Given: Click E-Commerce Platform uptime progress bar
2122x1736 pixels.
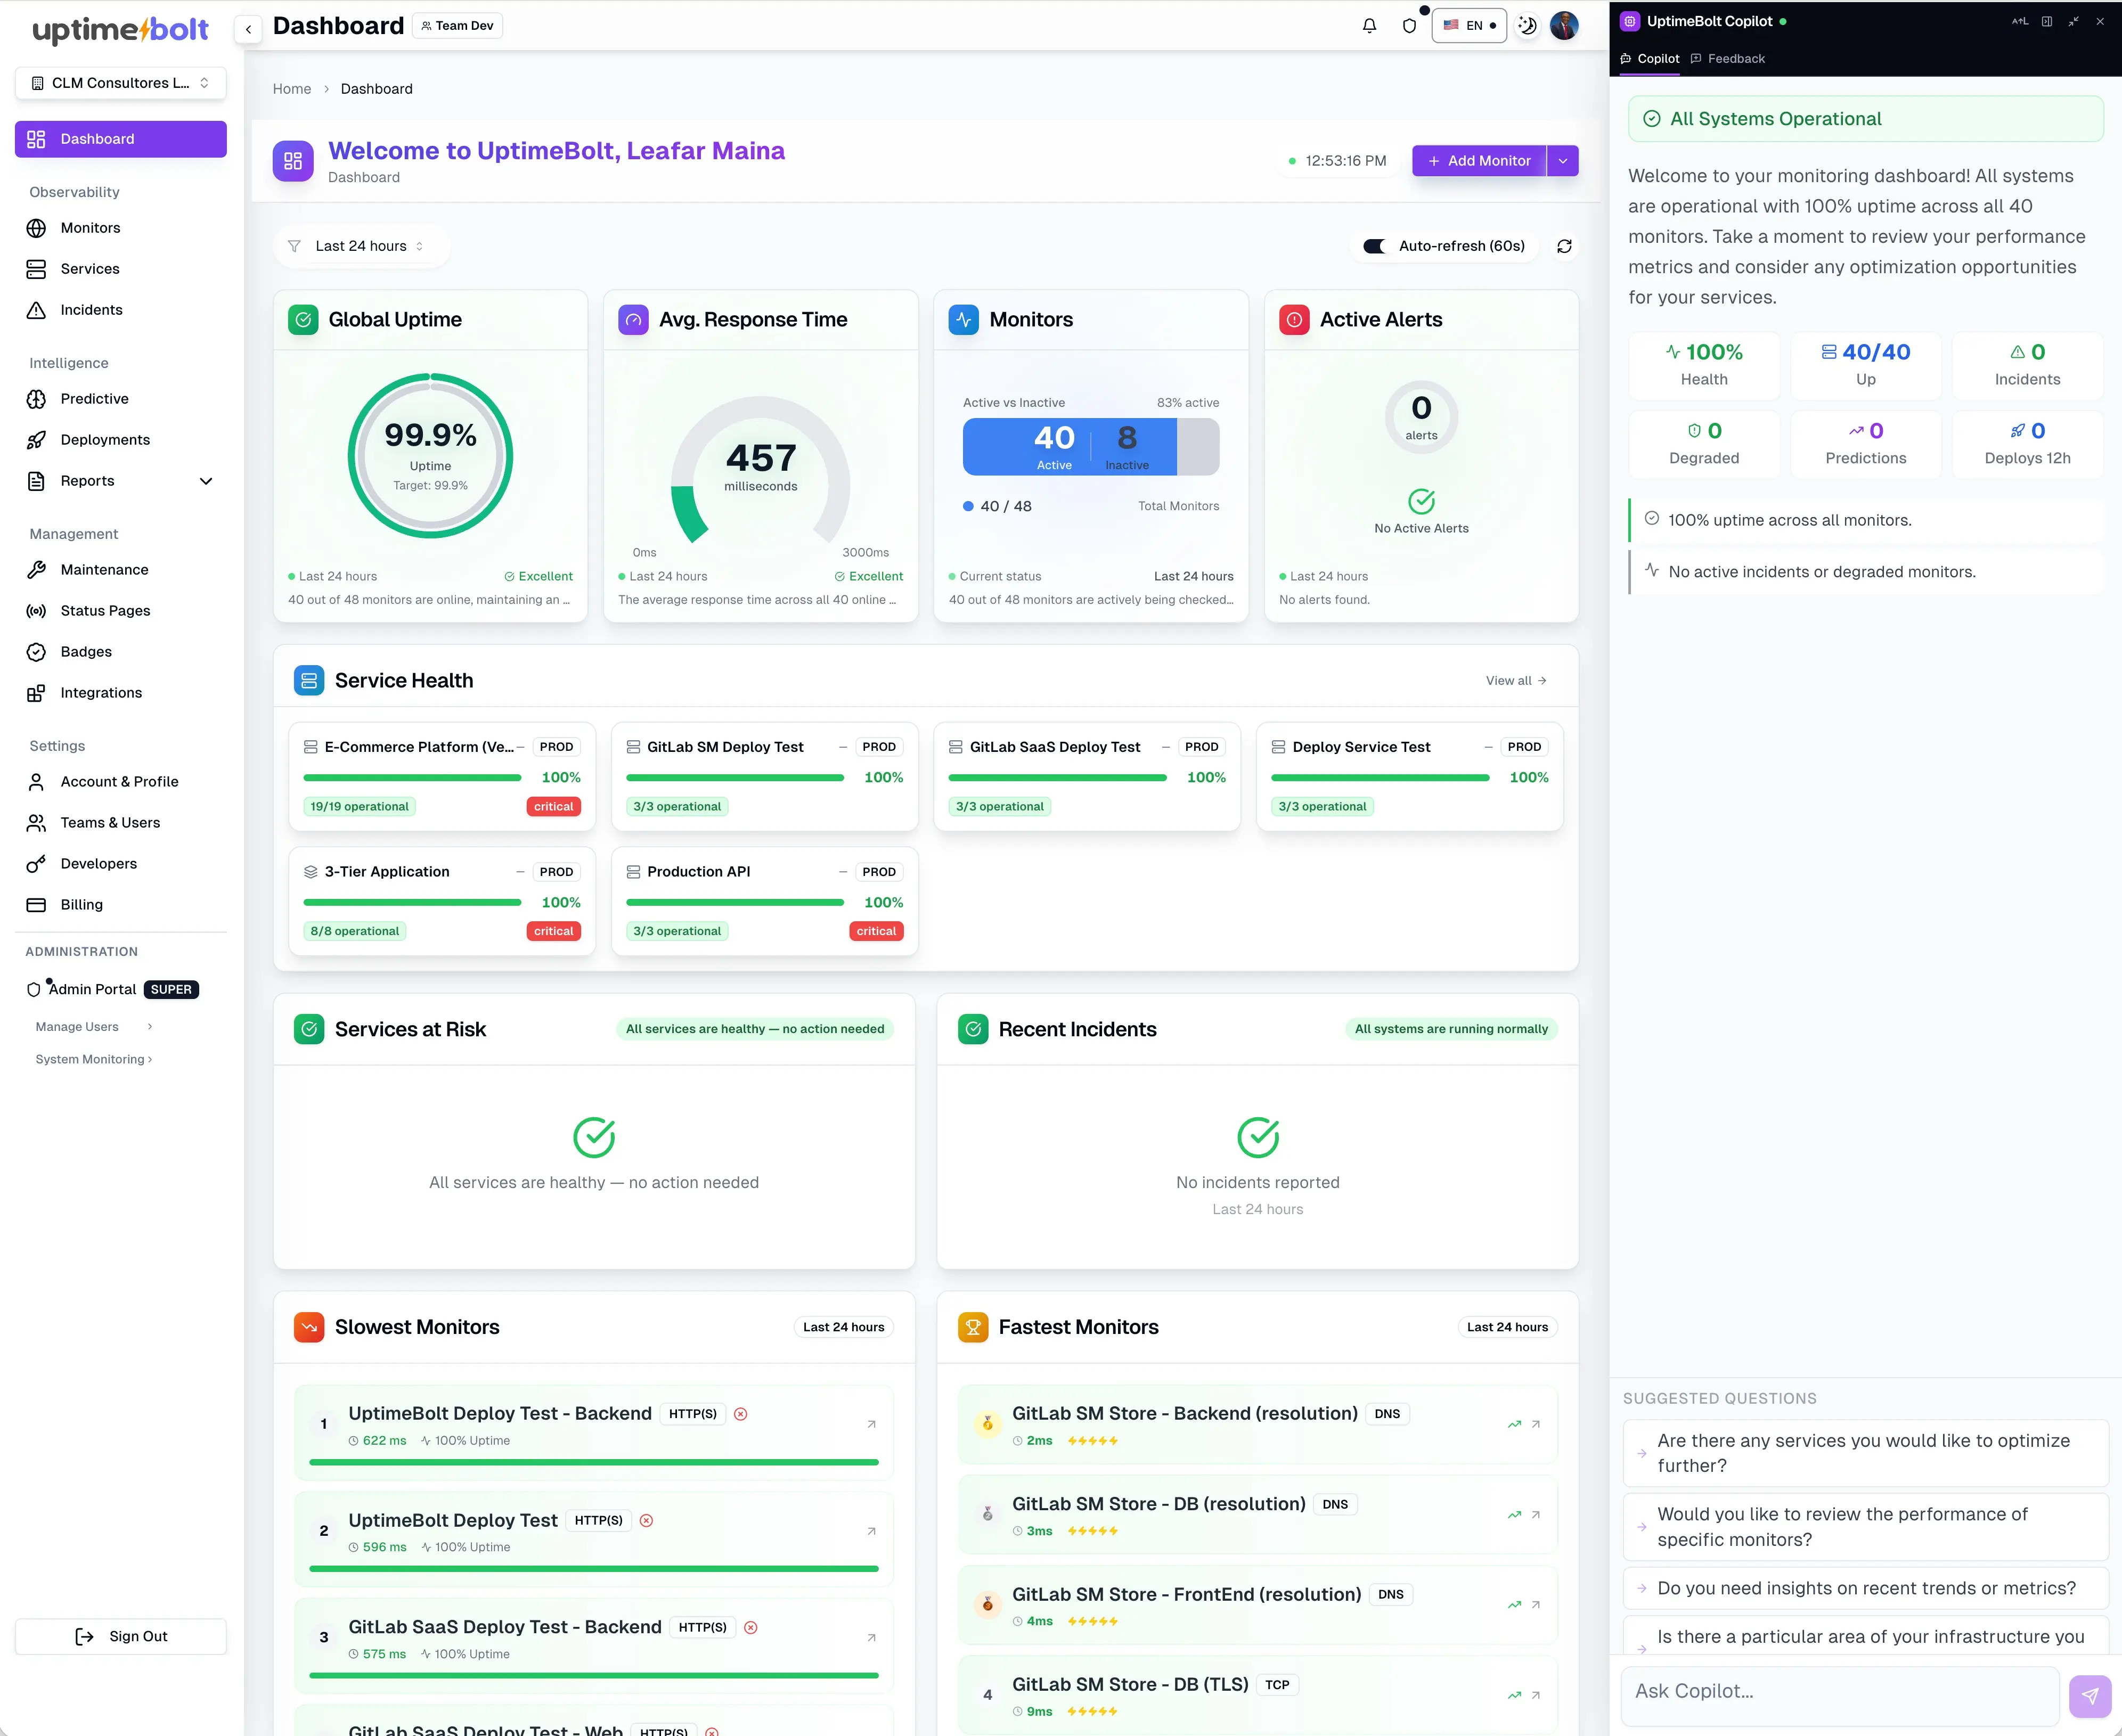Looking at the screenshot, I should [x=412, y=778].
